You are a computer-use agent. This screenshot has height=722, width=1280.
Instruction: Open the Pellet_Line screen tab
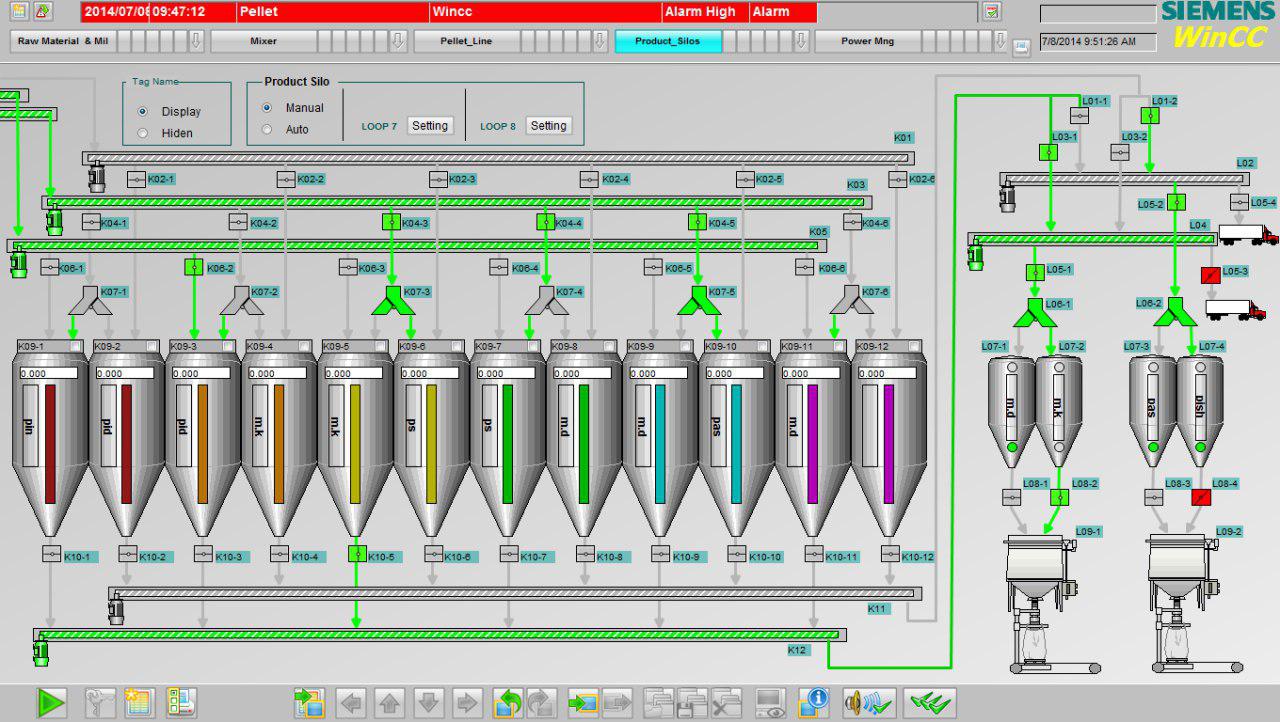click(x=466, y=41)
